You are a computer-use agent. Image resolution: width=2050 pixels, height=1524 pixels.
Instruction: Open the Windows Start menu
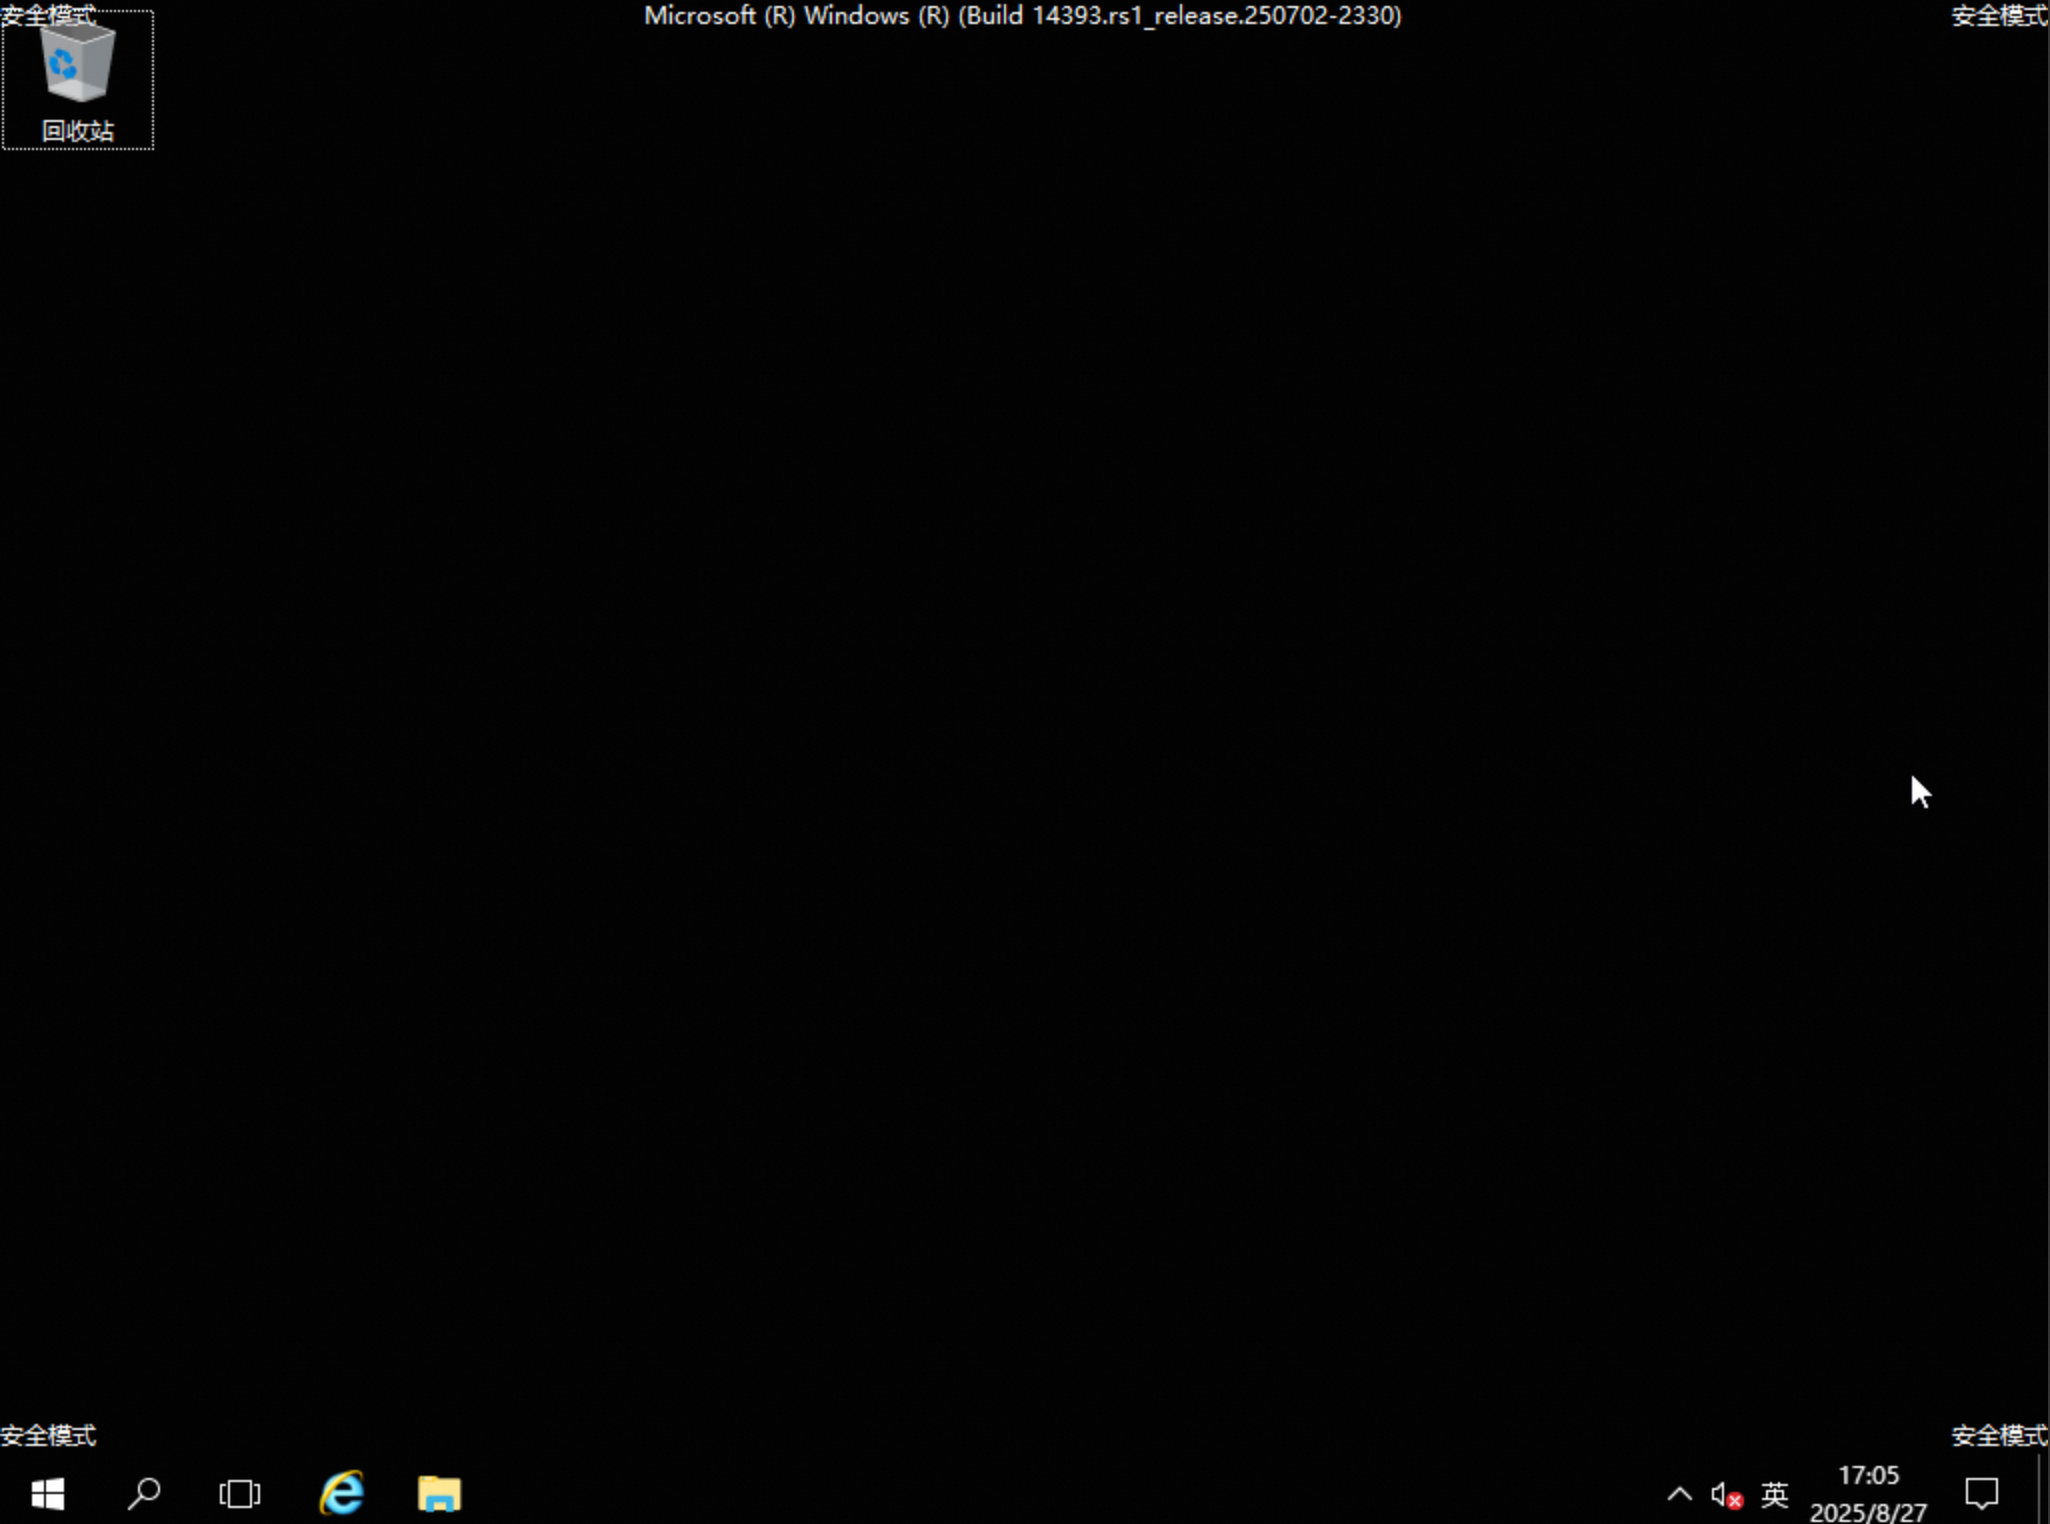coord(47,1494)
